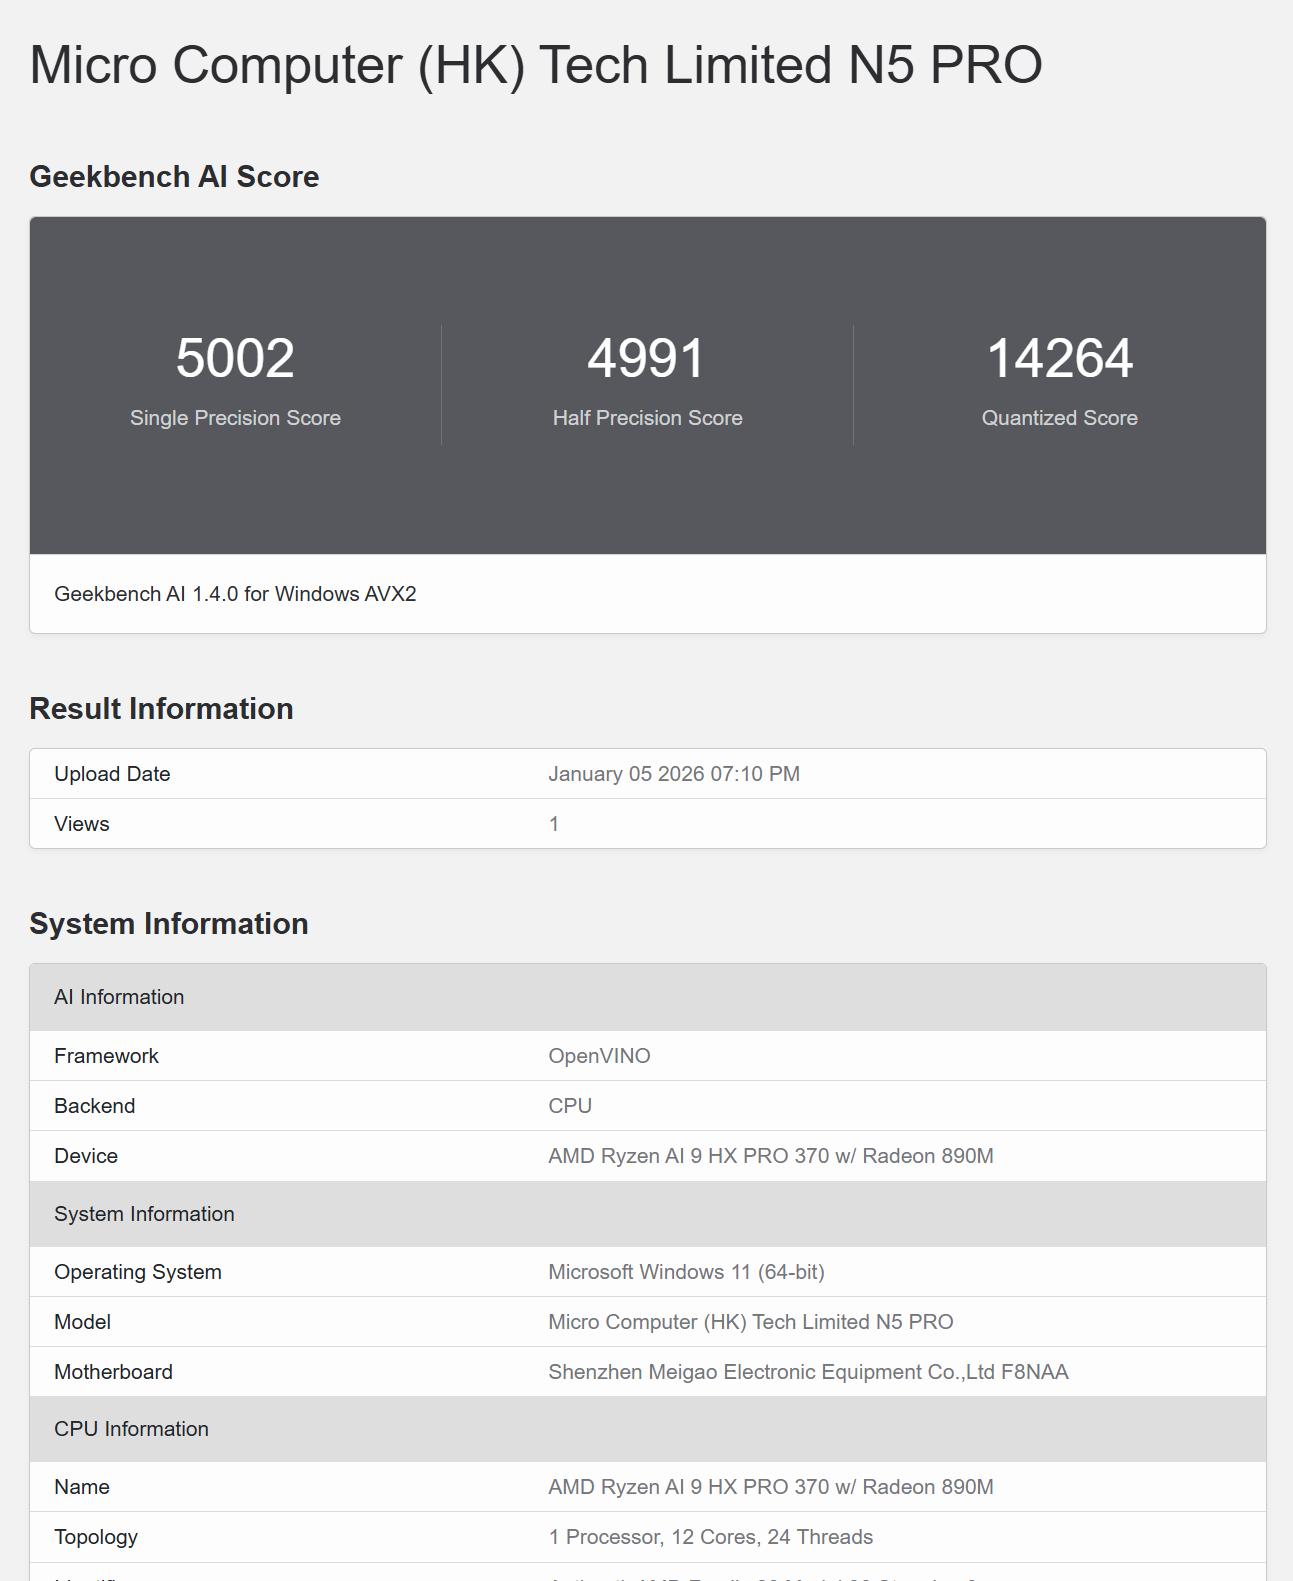The height and width of the screenshot is (1581, 1293).
Task: Click the Single Precision Score value 5002
Action: pyautogui.click(x=235, y=358)
